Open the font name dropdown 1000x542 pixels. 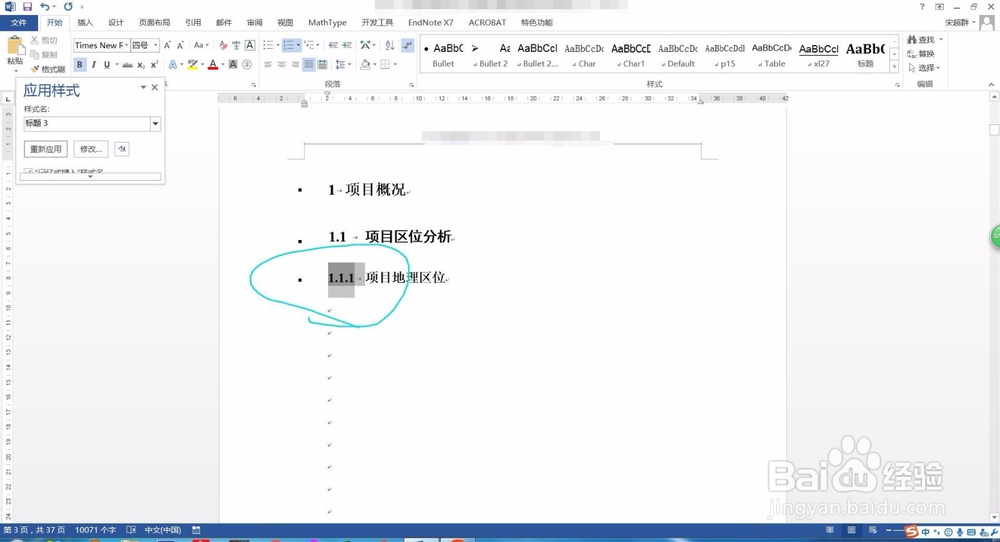(x=126, y=45)
